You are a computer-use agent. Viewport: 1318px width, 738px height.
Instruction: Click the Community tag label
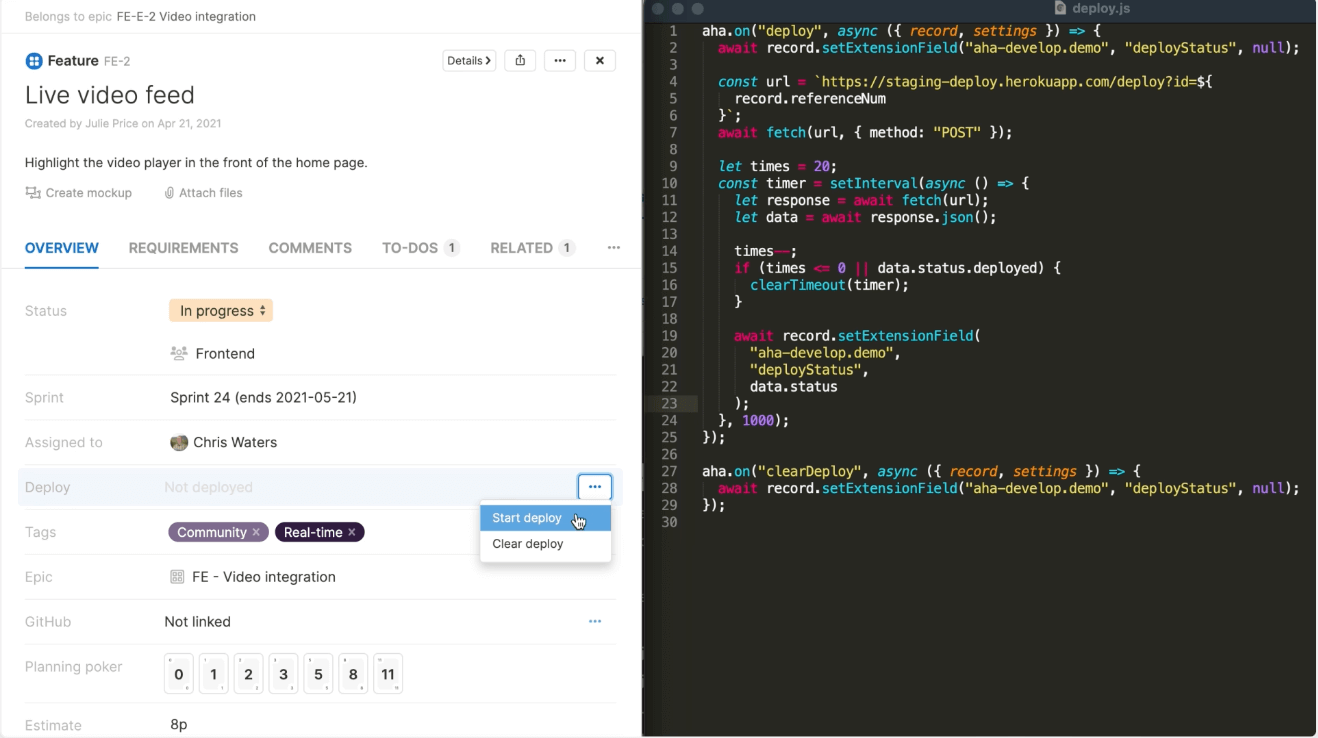pyautogui.click(x=212, y=533)
